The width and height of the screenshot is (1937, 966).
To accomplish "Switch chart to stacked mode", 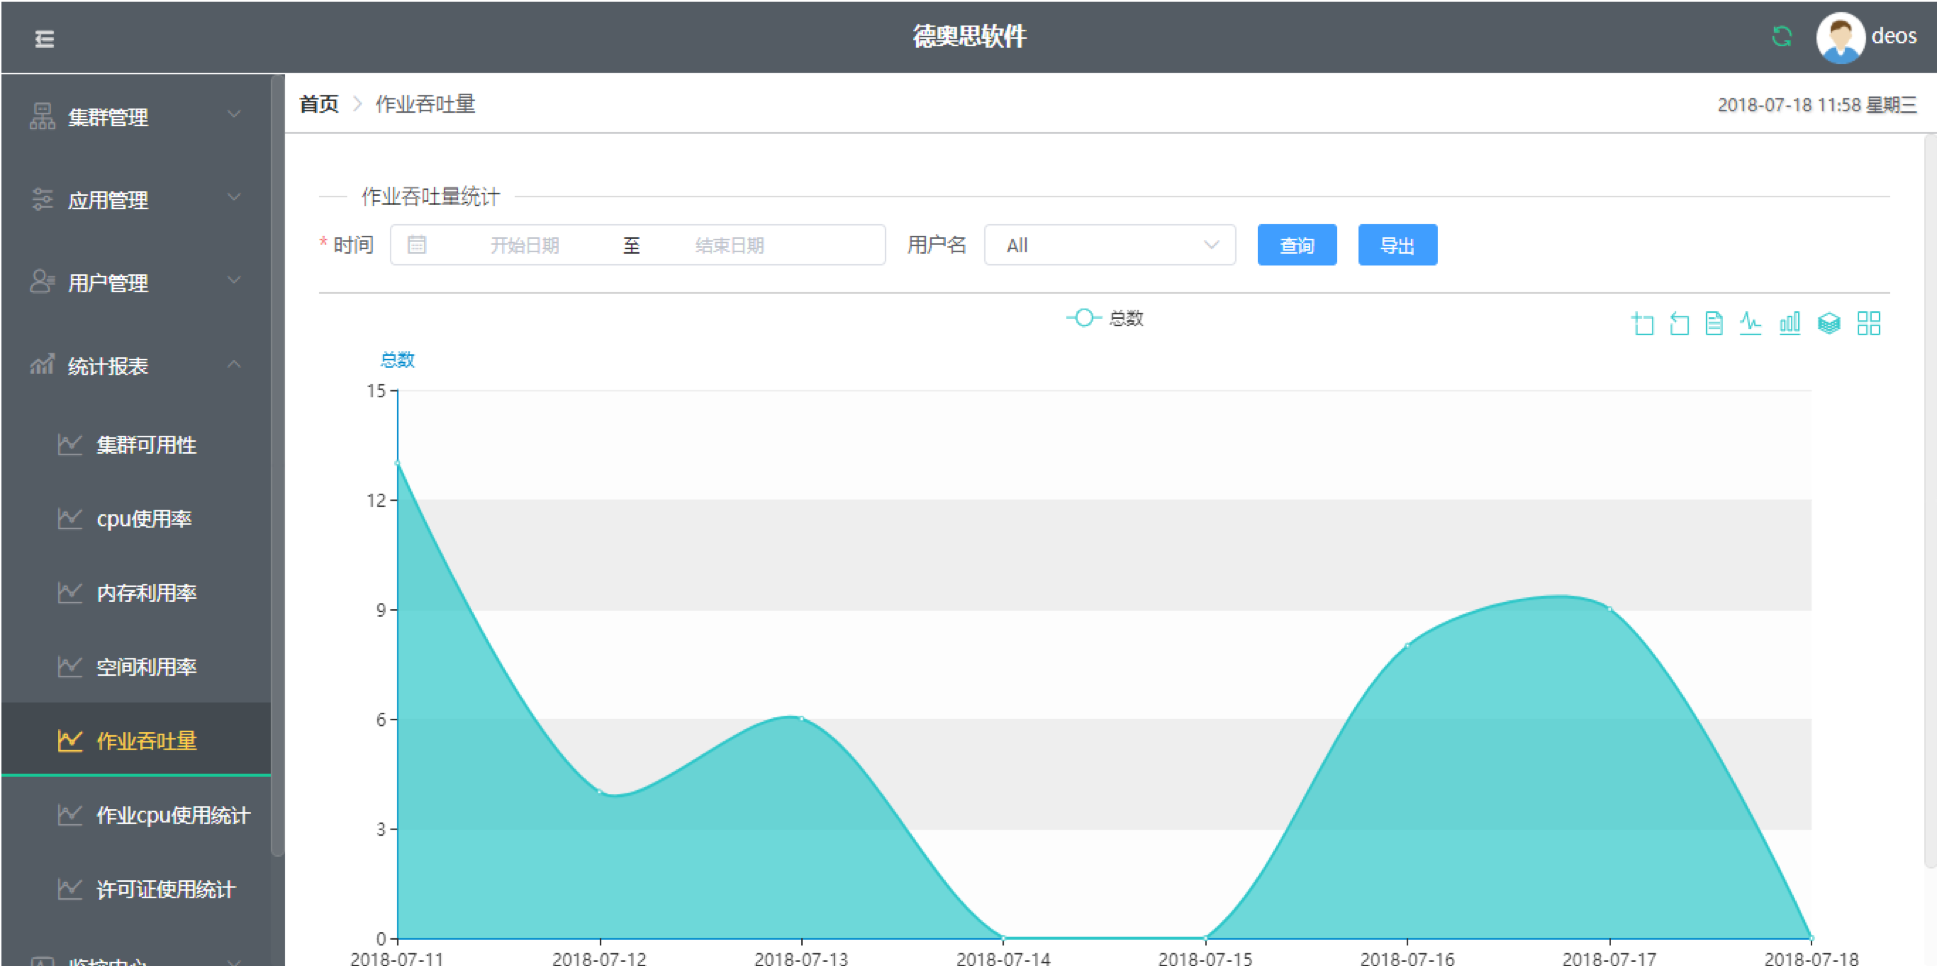I will (1829, 323).
